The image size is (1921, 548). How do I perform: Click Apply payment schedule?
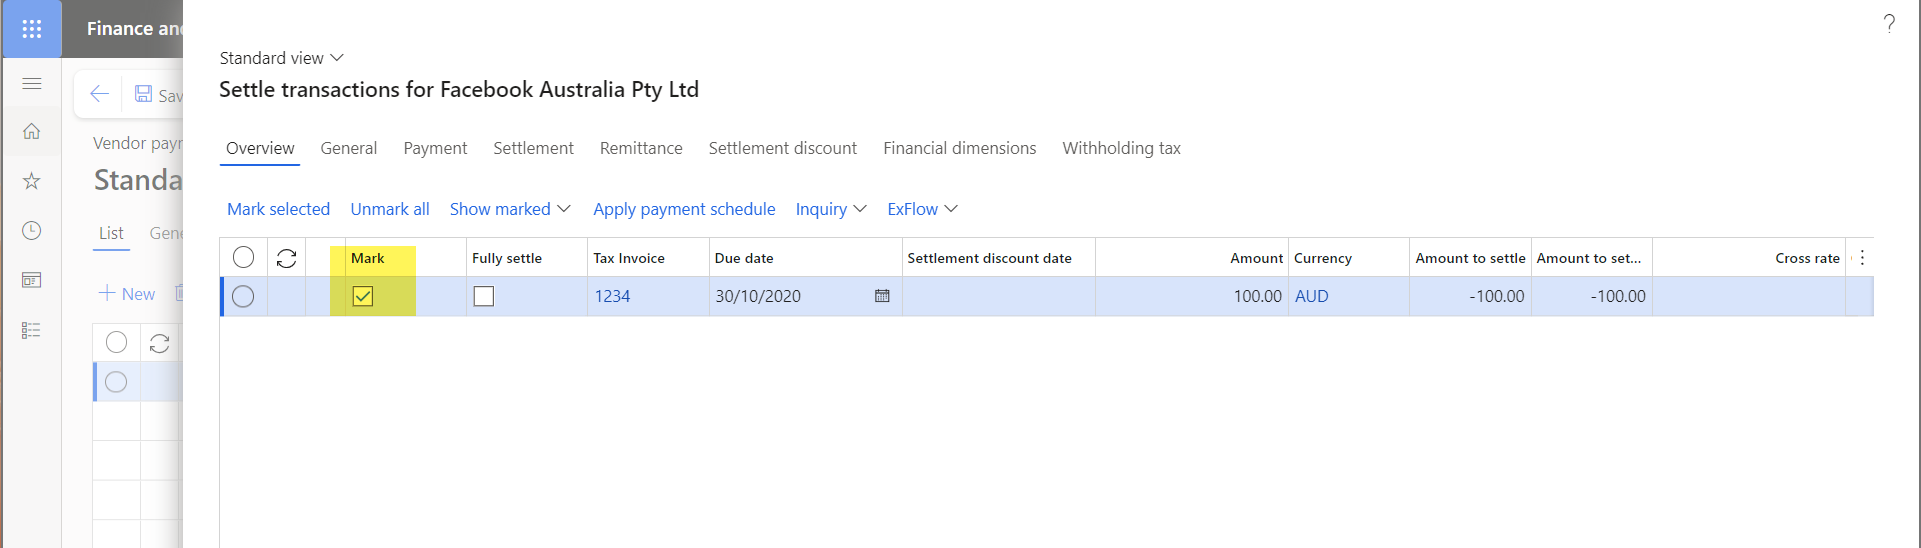684,209
